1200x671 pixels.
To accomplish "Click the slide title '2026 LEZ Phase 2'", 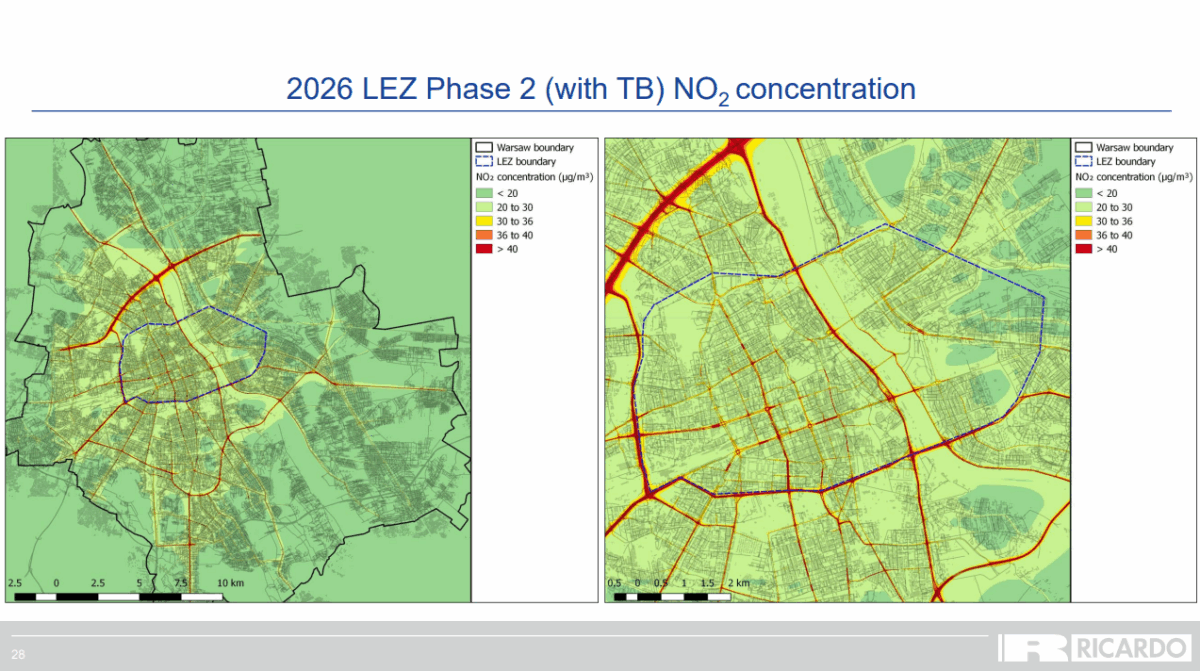I will [x=600, y=89].
